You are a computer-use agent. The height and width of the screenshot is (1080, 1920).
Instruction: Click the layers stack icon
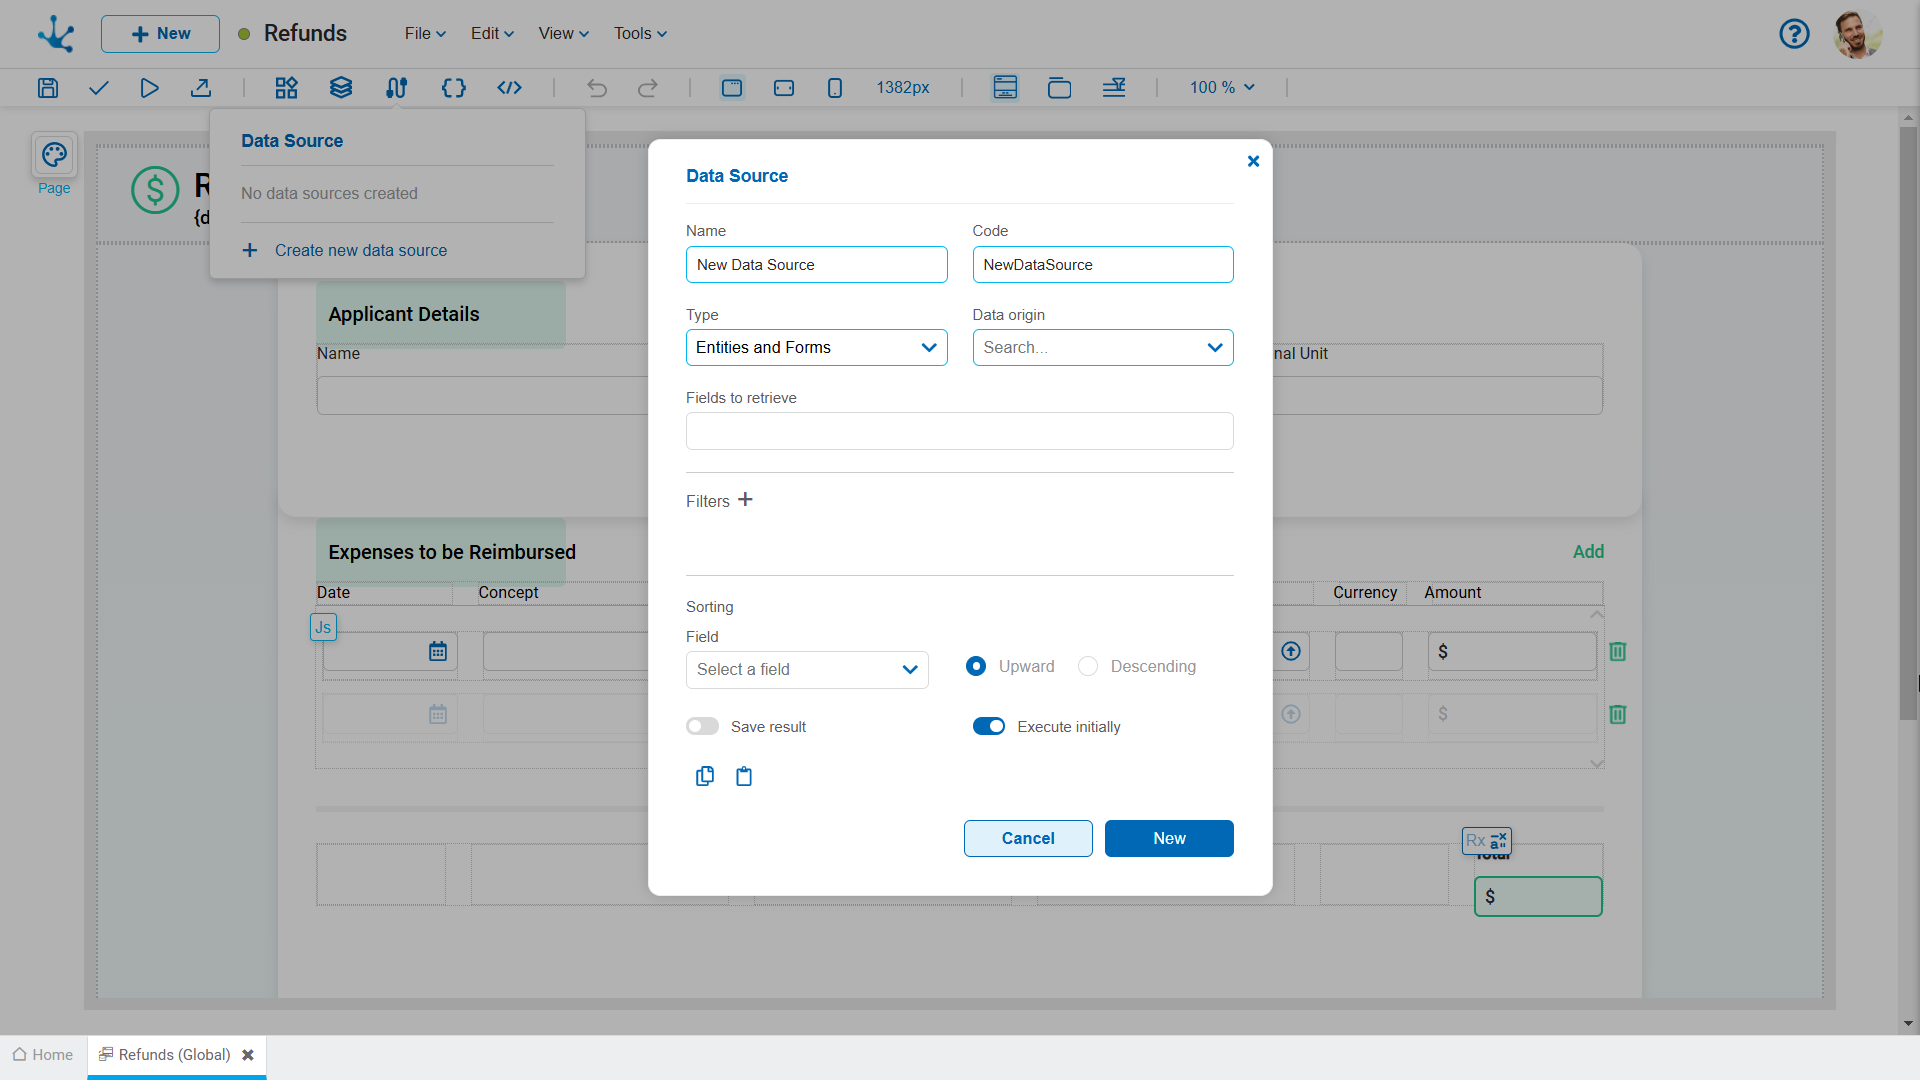pos(341,88)
